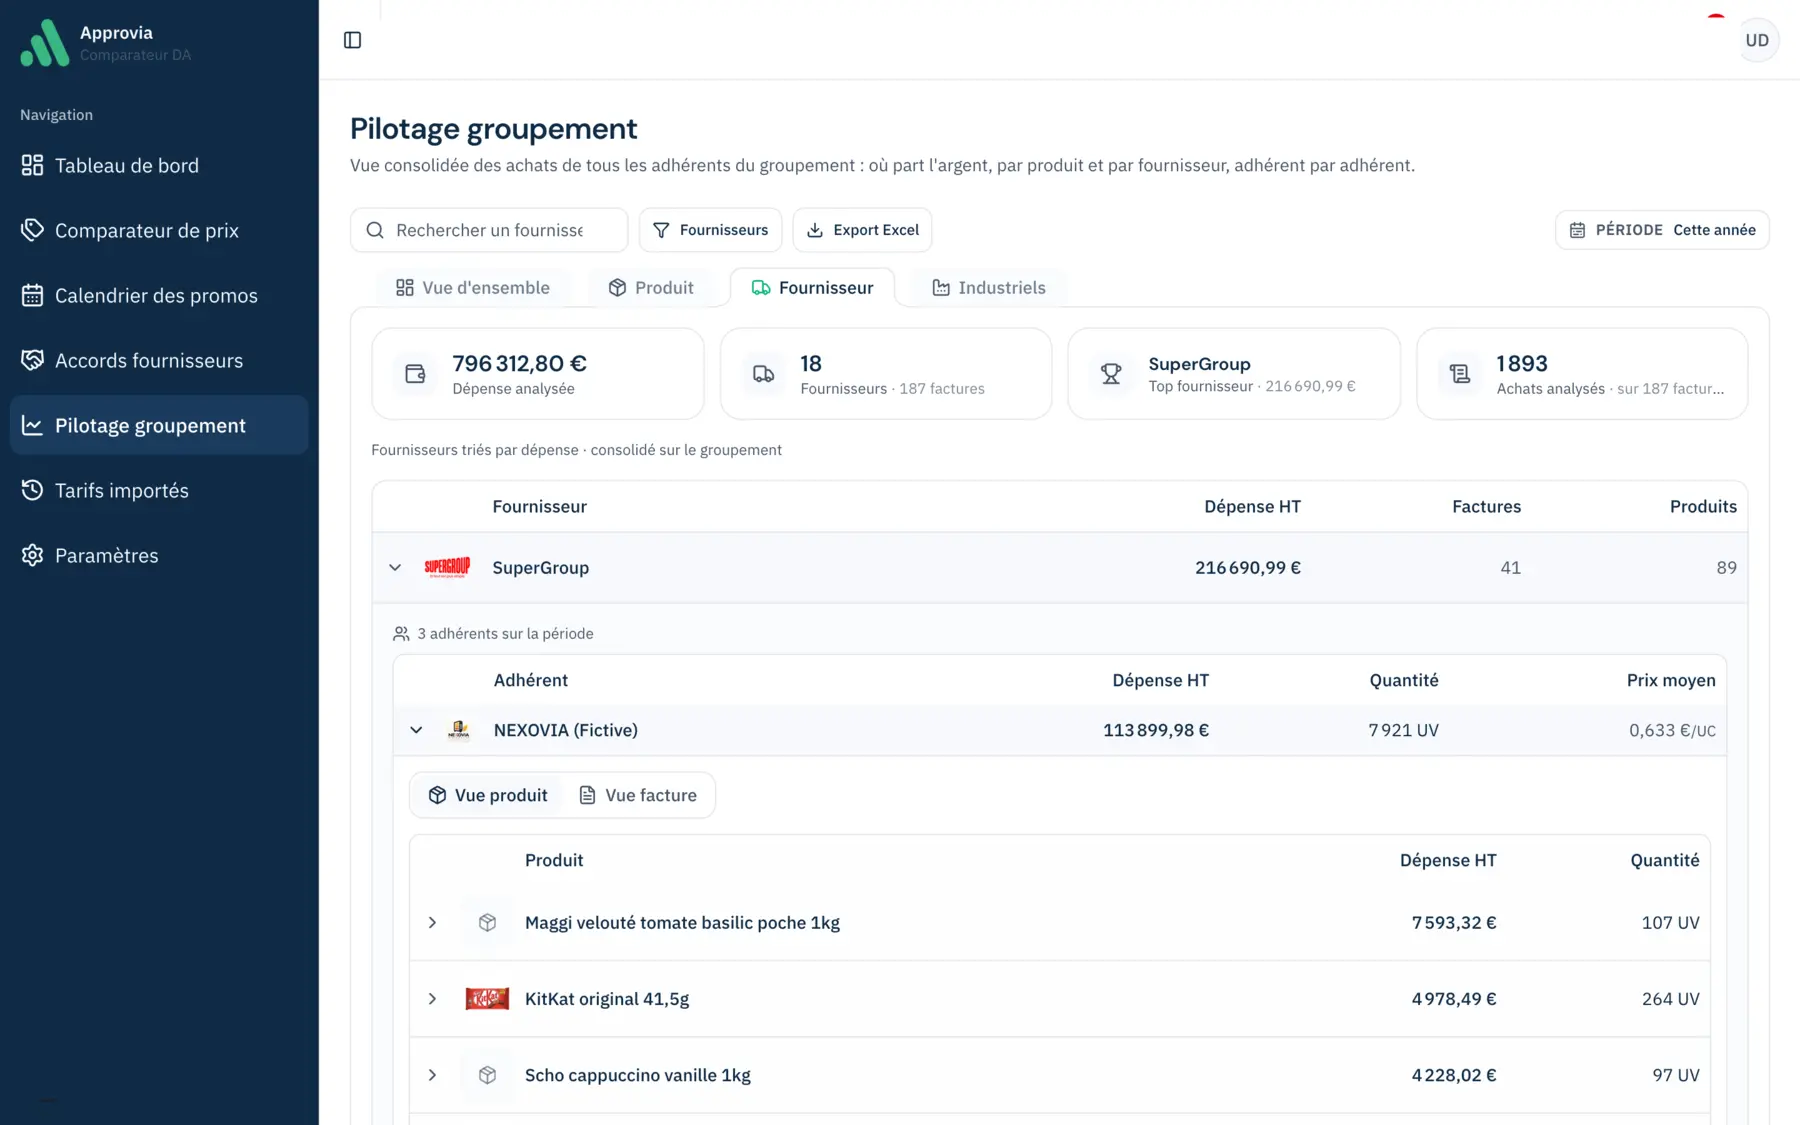The height and width of the screenshot is (1125, 1800).
Task: Select the Fournisseur tab
Action: pyautogui.click(x=812, y=288)
